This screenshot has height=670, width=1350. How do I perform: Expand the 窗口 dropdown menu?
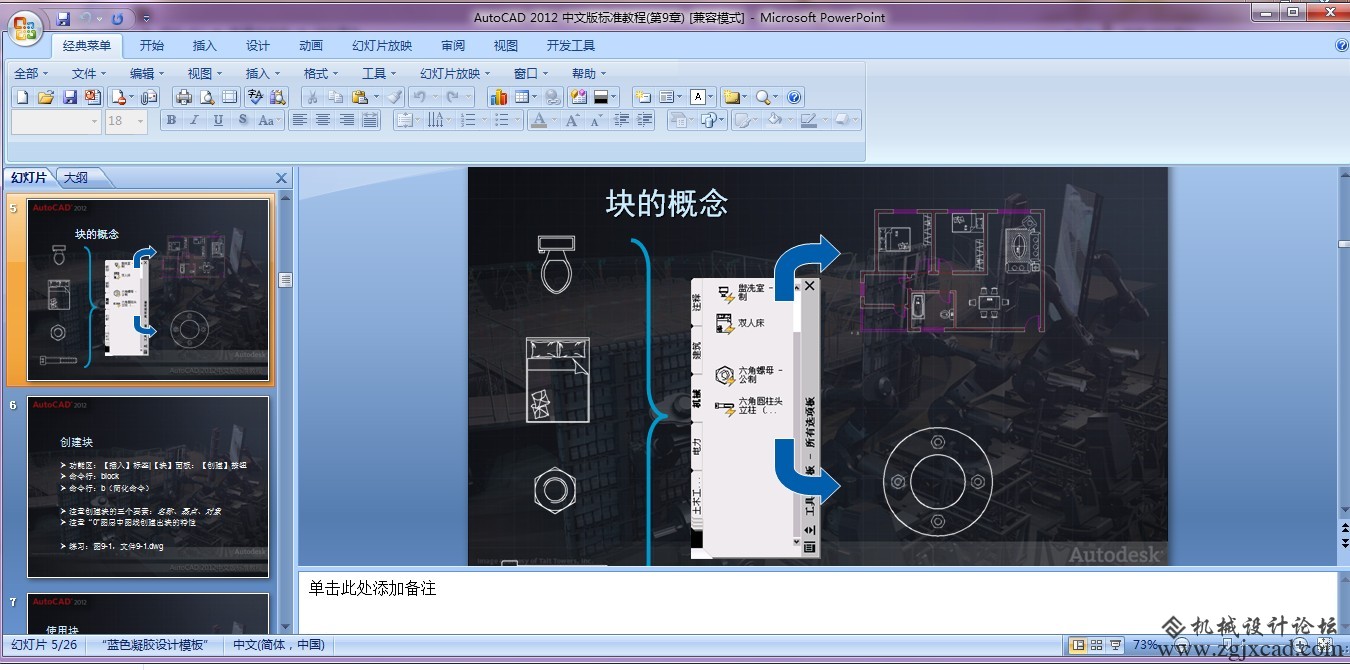(x=532, y=73)
